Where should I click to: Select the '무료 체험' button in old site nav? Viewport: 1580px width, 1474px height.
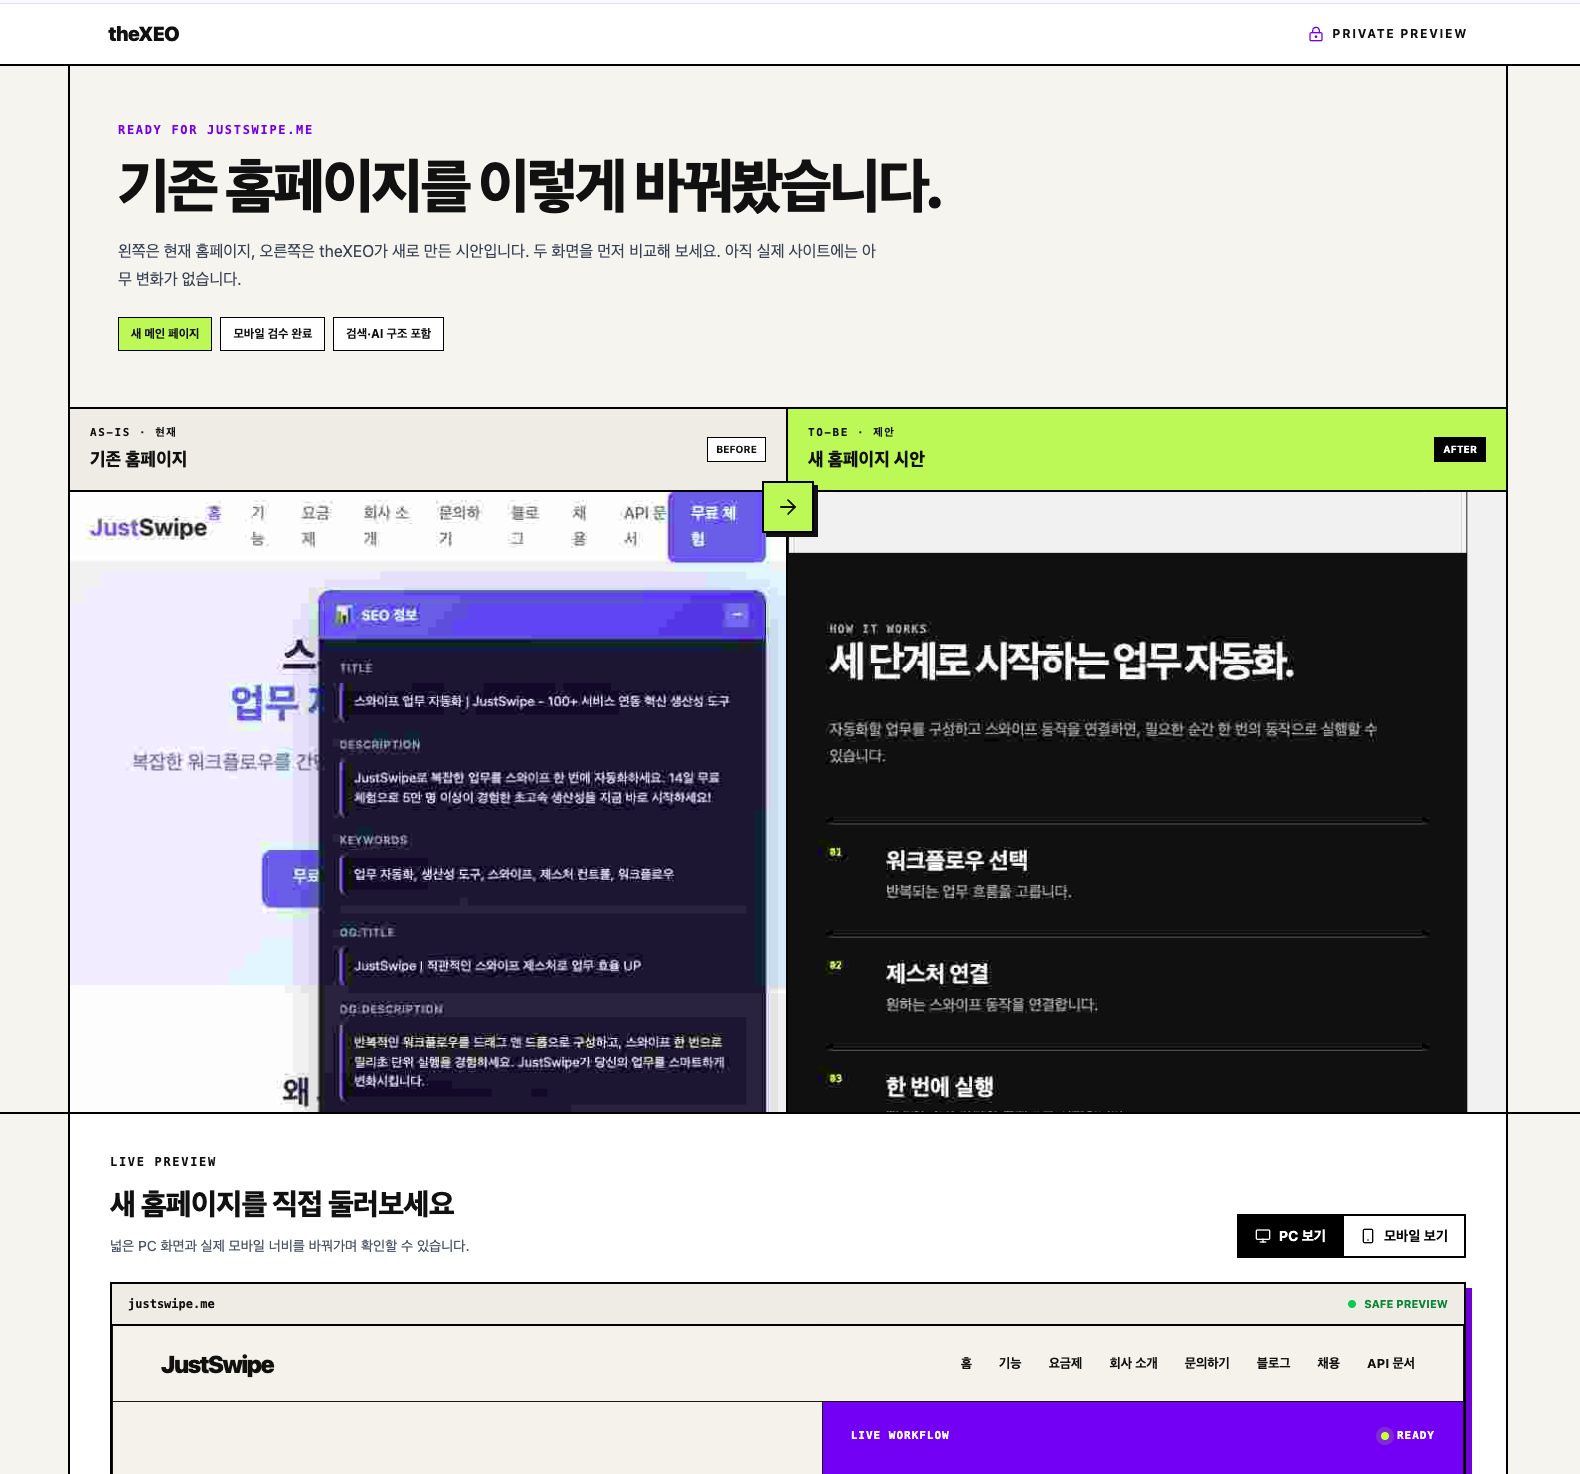pyautogui.click(x=716, y=526)
